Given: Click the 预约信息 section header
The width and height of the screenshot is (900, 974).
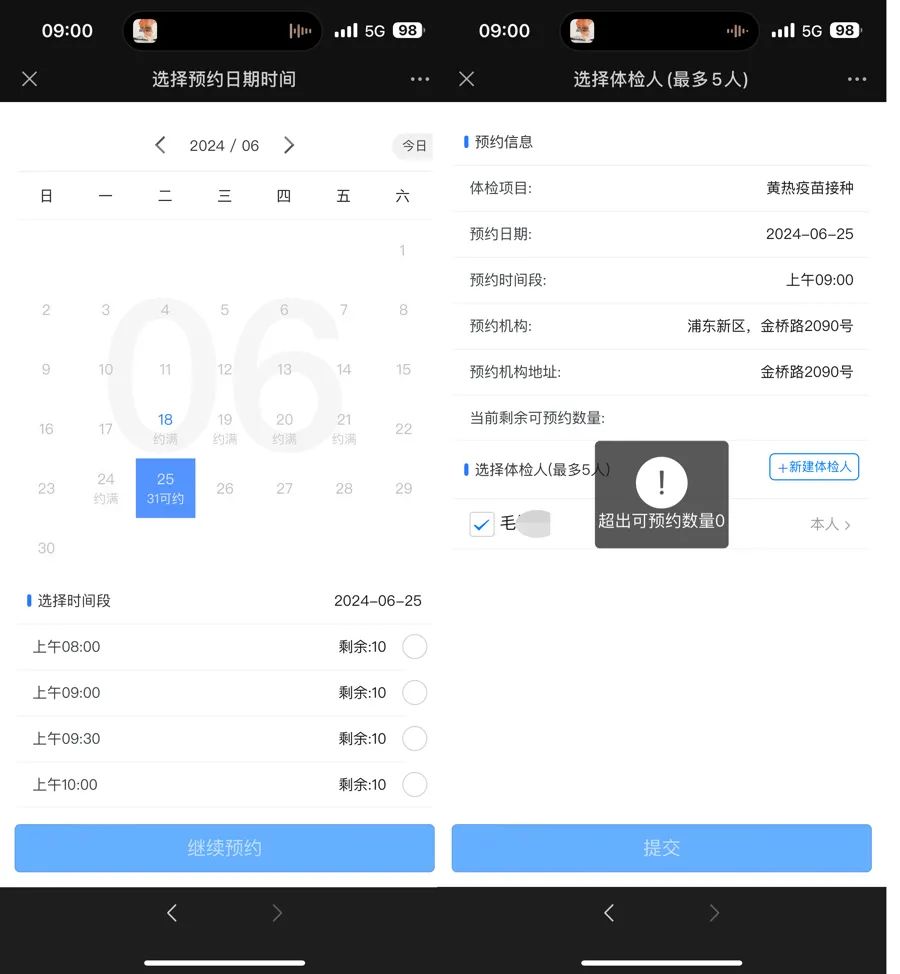Looking at the screenshot, I should [x=504, y=142].
